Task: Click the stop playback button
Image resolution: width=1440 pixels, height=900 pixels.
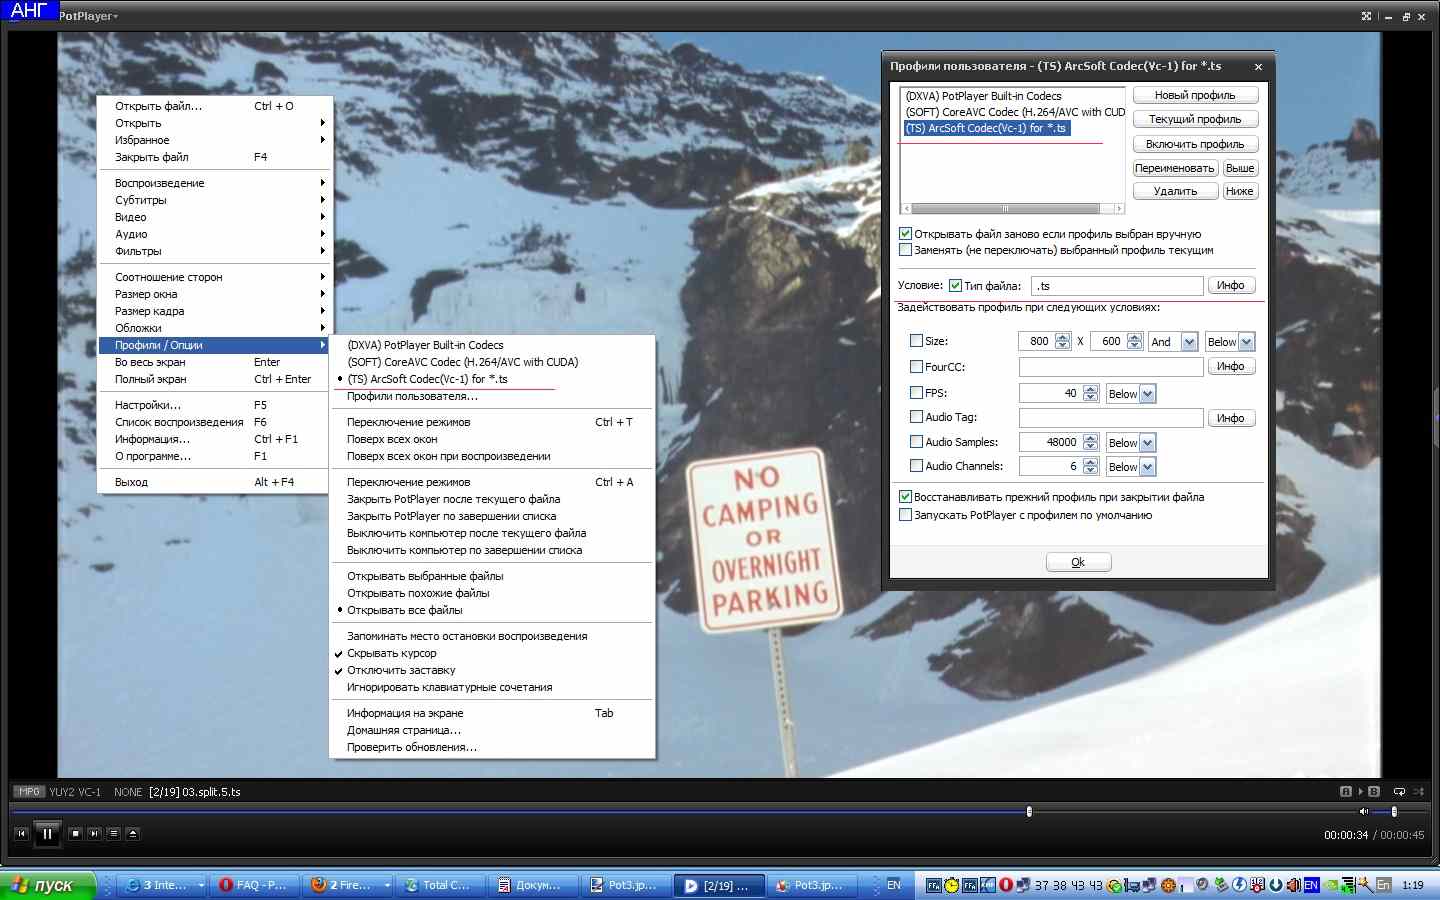Action: coord(75,833)
